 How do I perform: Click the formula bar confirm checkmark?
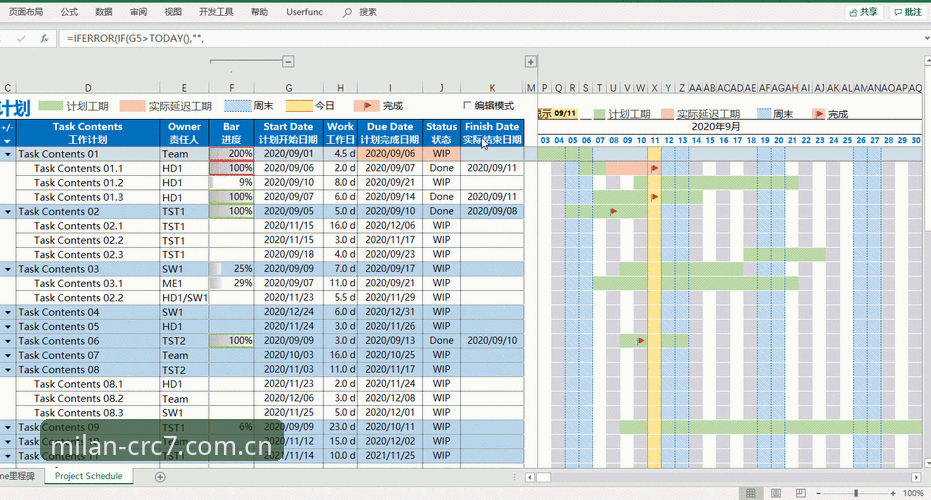pyautogui.click(x=21, y=39)
